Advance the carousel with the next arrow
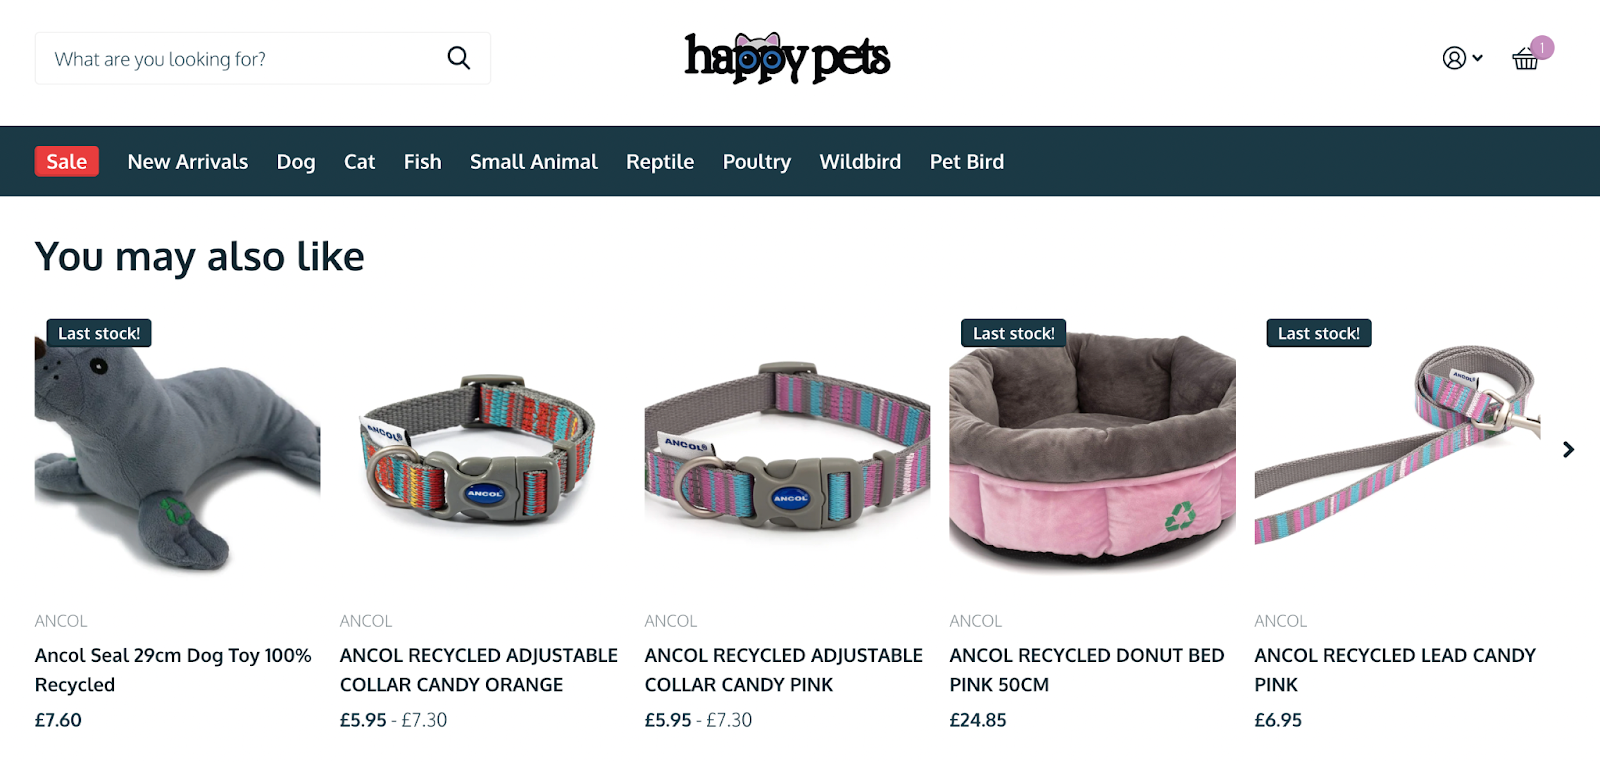Viewport: 1600px width, 762px height. [1568, 450]
